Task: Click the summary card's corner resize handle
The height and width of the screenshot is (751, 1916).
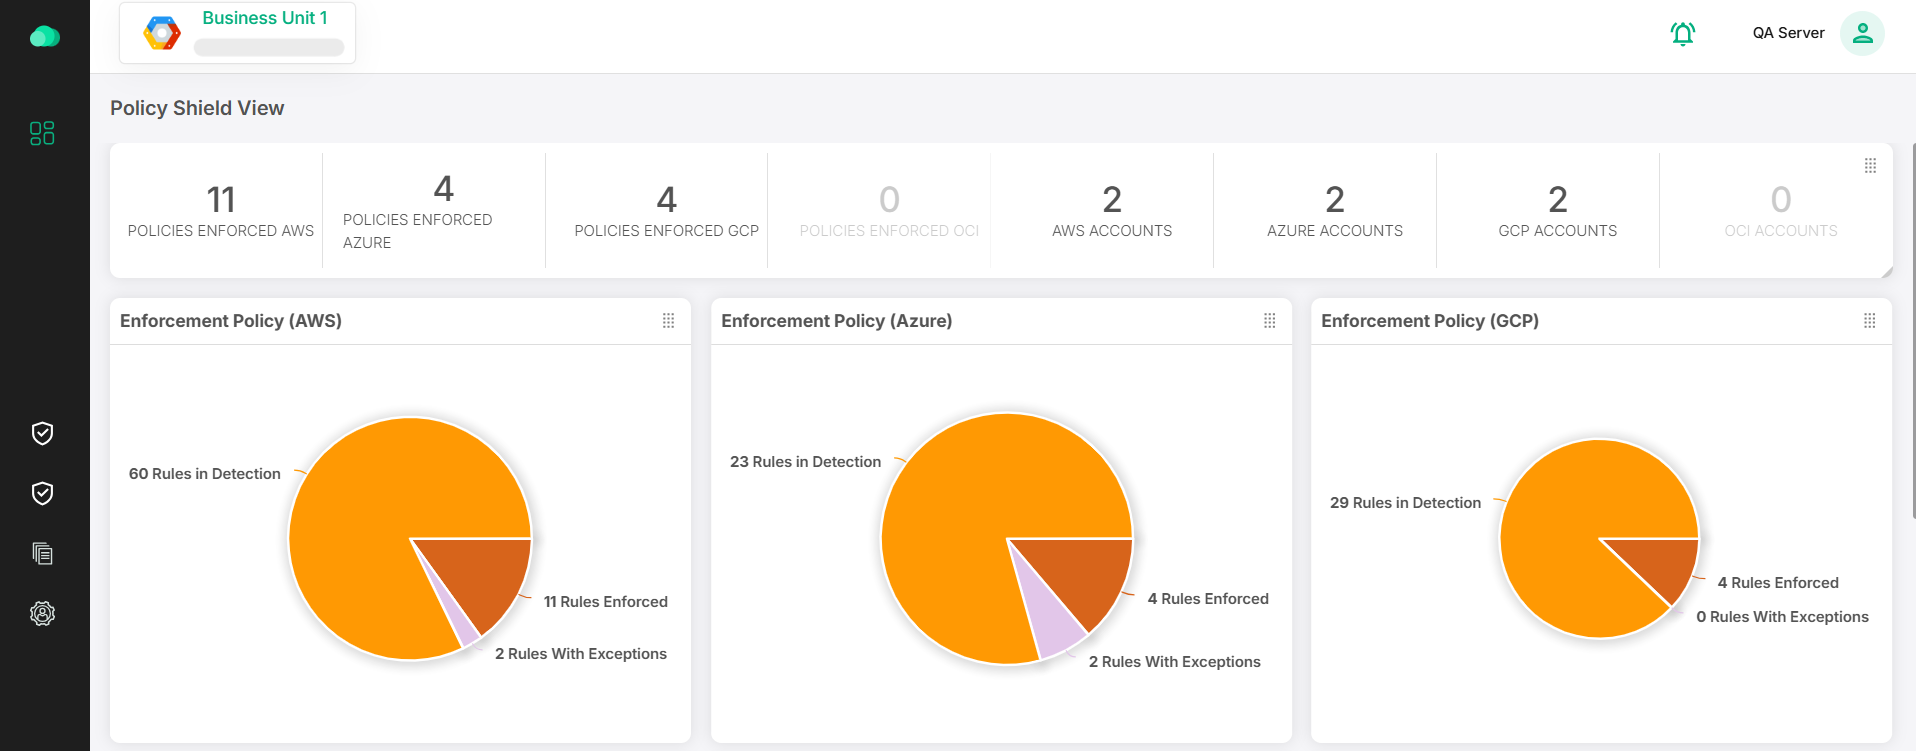Action: click(x=1886, y=272)
